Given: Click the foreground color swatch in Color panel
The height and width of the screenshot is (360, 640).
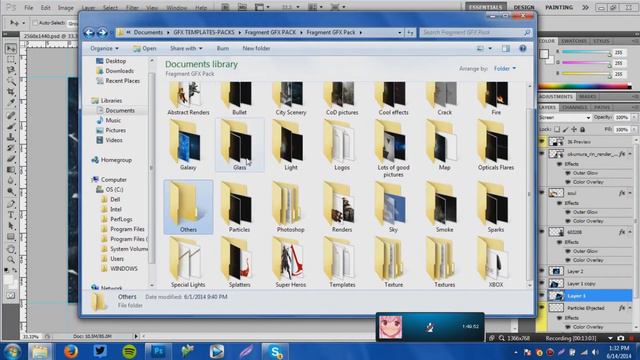Looking at the screenshot, I should tap(544, 54).
